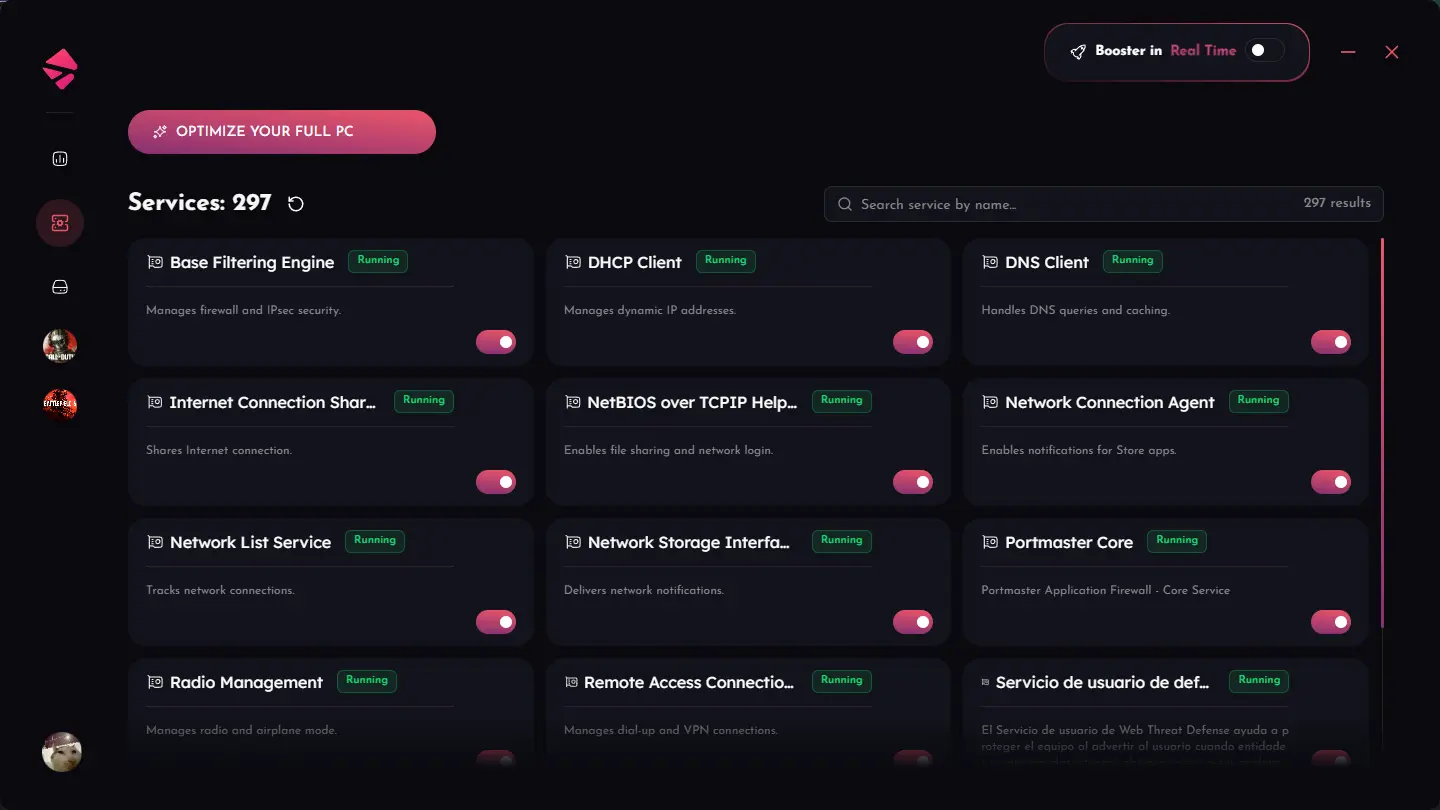Click the rocket icon in Booster badge

tap(1077, 51)
